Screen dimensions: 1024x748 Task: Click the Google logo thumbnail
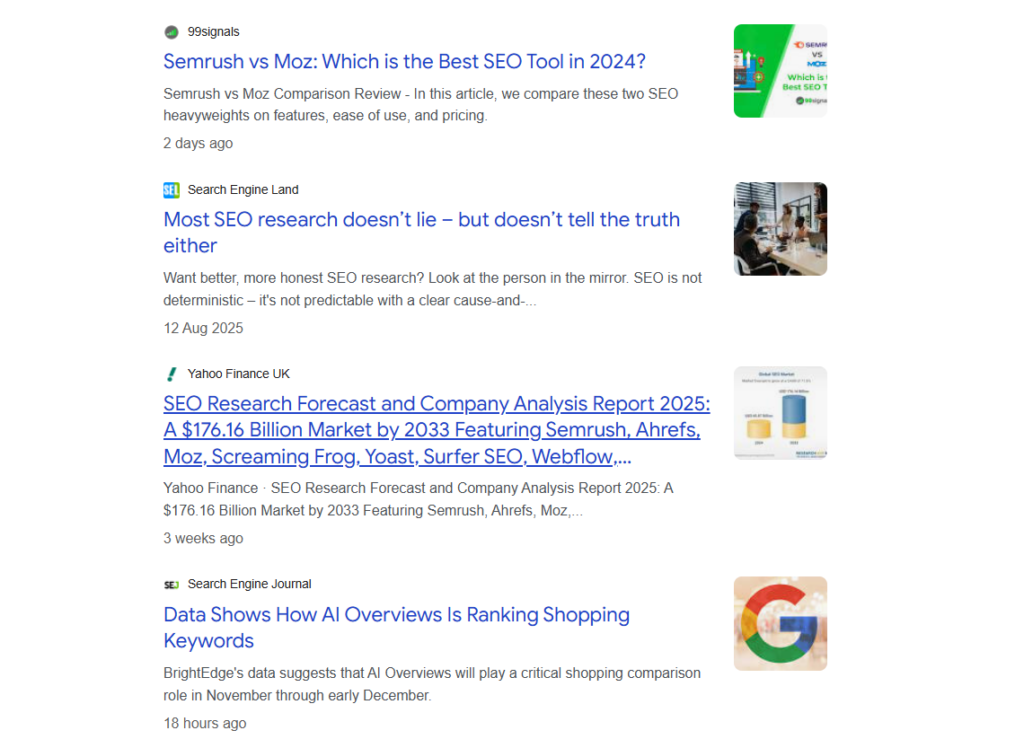pyautogui.click(x=780, y=623)
